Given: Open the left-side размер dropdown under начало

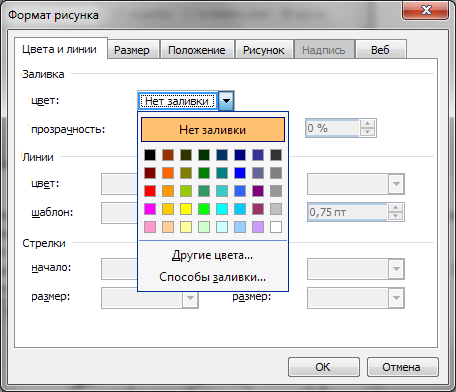Looking at the screenshot, I should point(190,298).
